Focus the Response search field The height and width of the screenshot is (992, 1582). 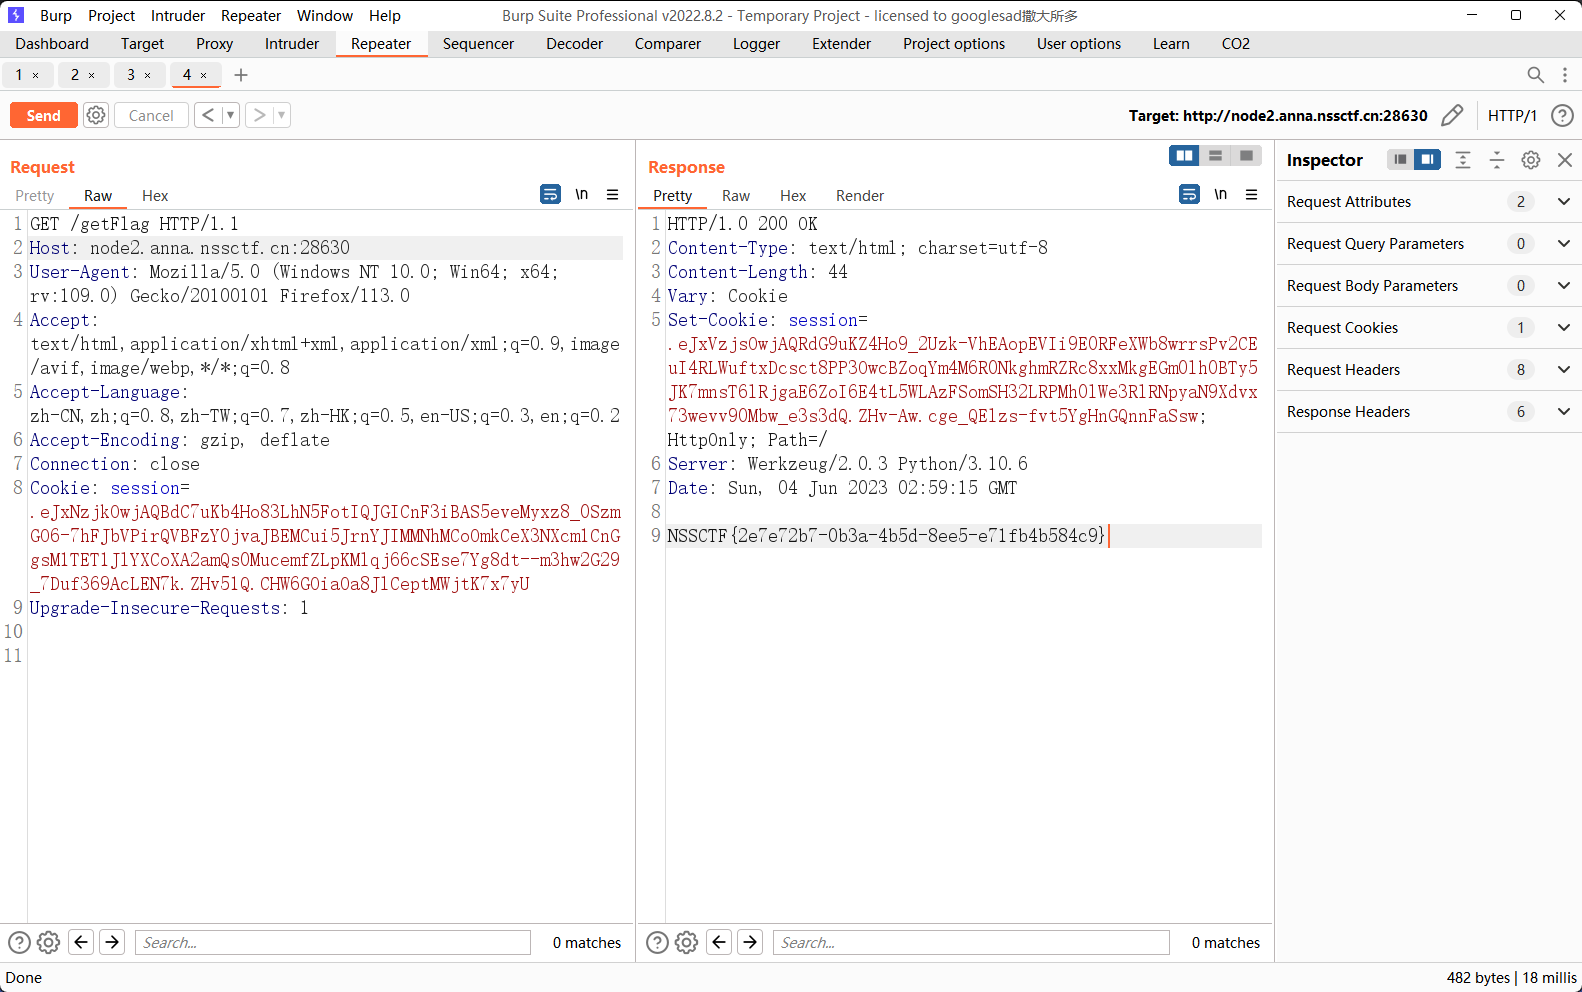point(971,942)
